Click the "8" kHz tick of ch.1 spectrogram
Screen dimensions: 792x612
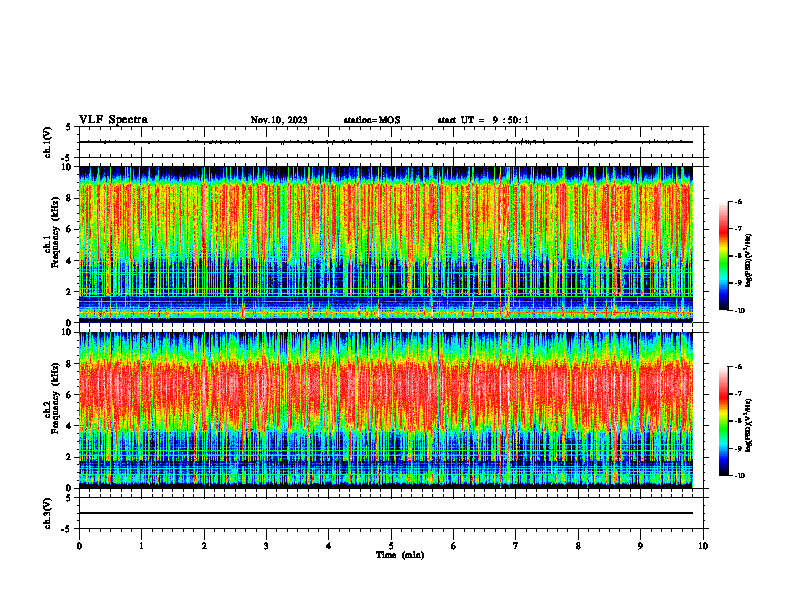point(70,198)
